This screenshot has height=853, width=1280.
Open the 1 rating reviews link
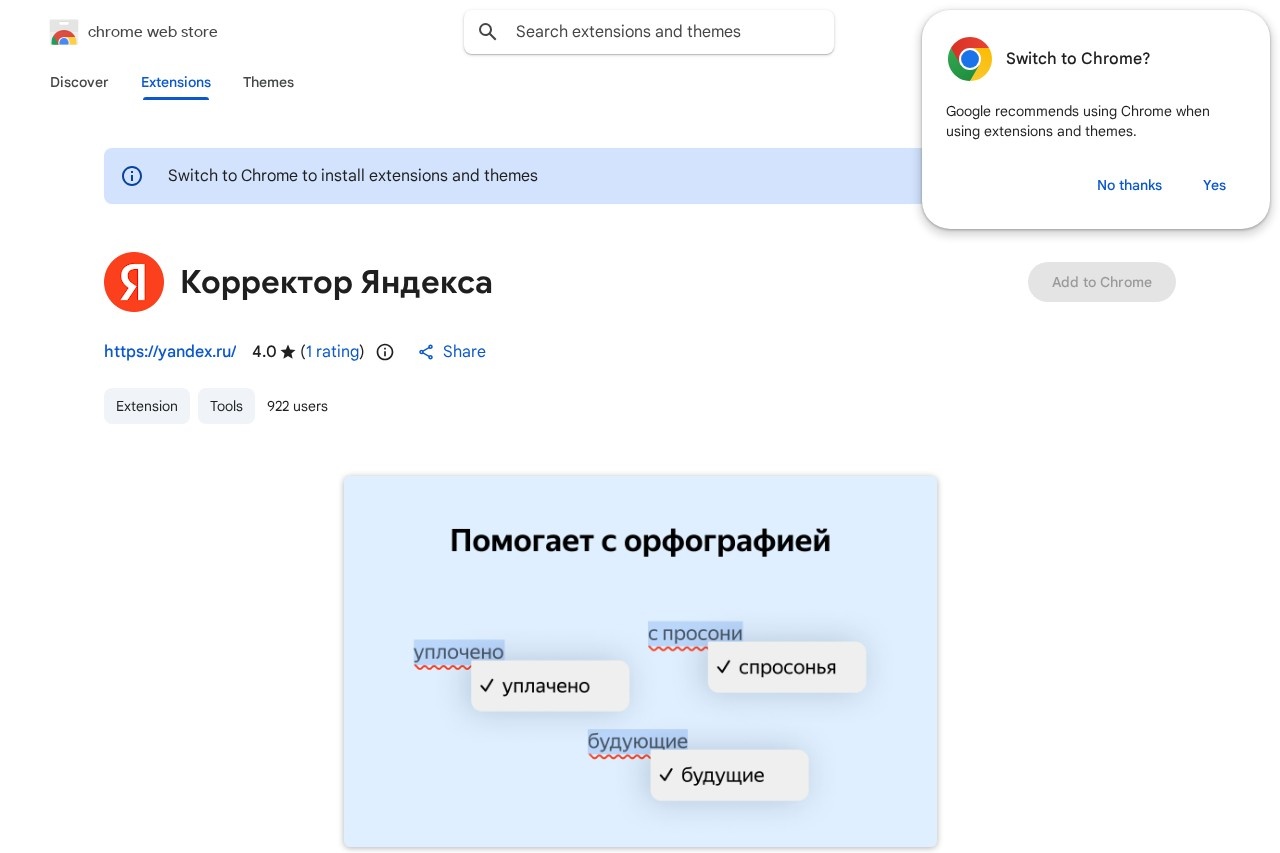tap(333, 352)
